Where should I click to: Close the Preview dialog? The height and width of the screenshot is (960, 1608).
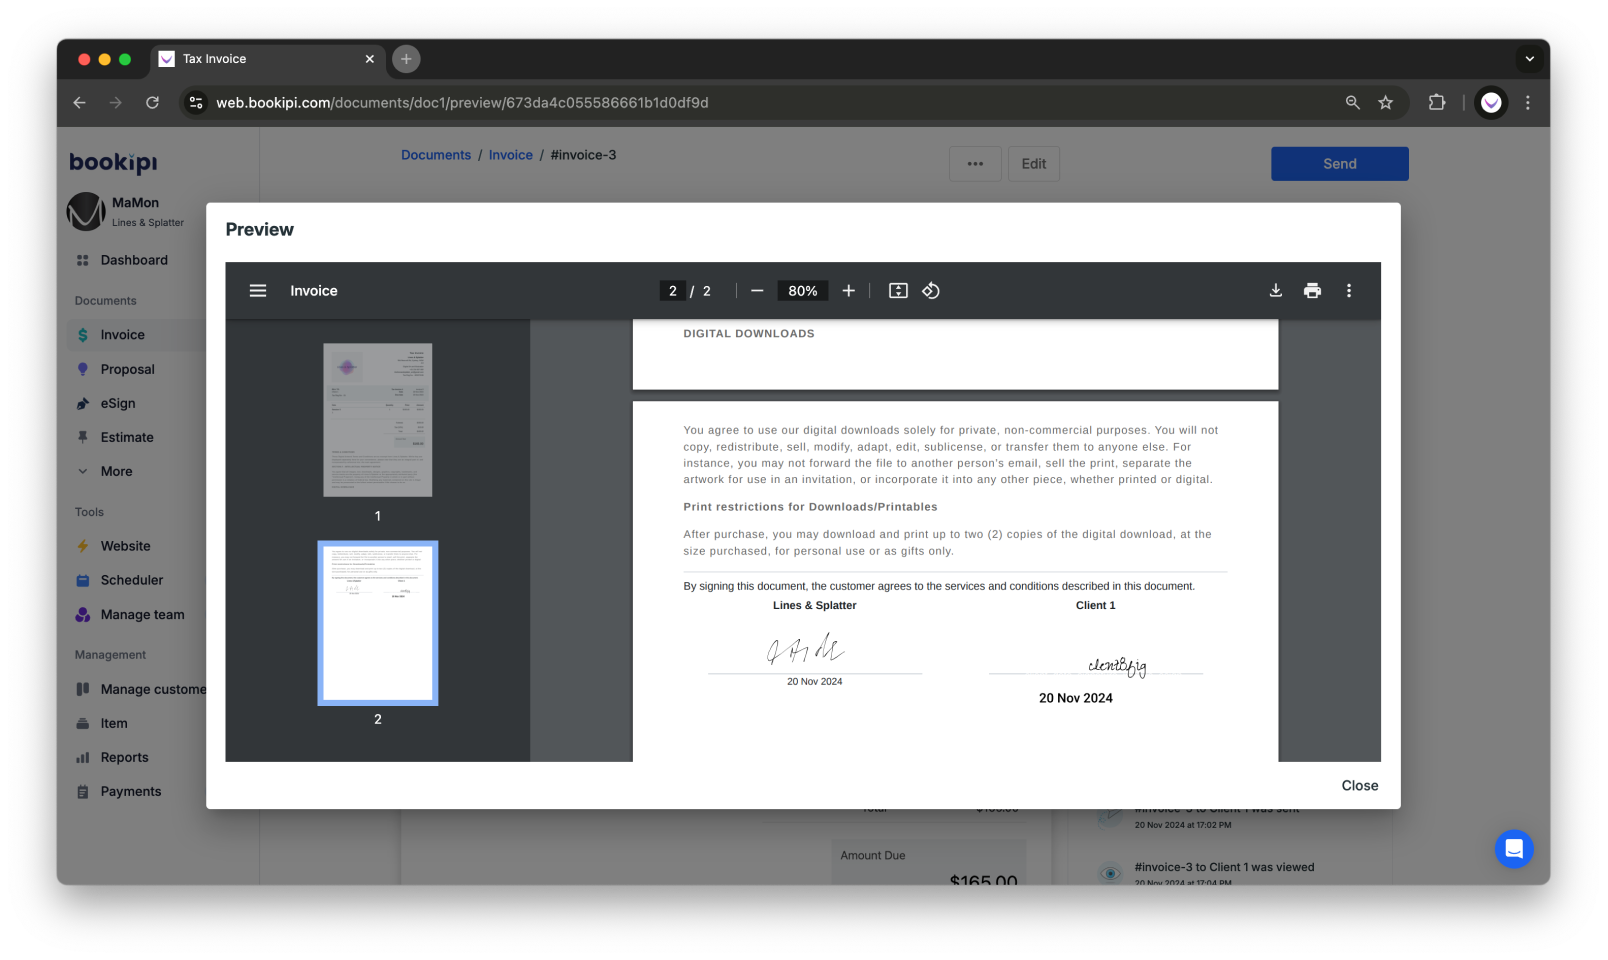(x=1359, y=786)
